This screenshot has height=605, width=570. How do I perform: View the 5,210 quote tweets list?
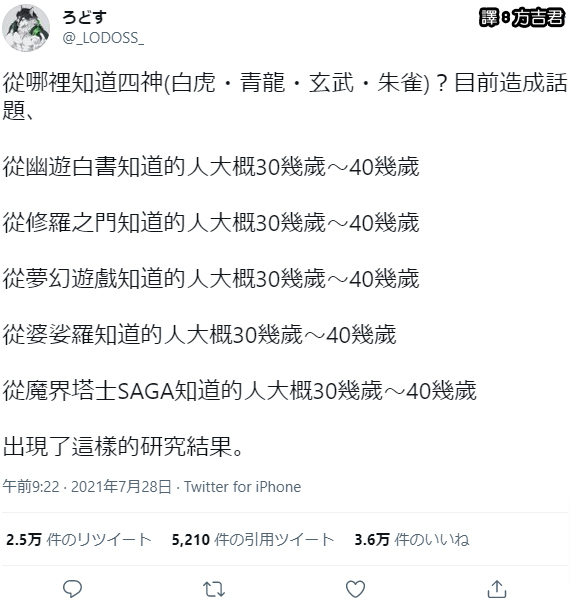coord(253,539)
